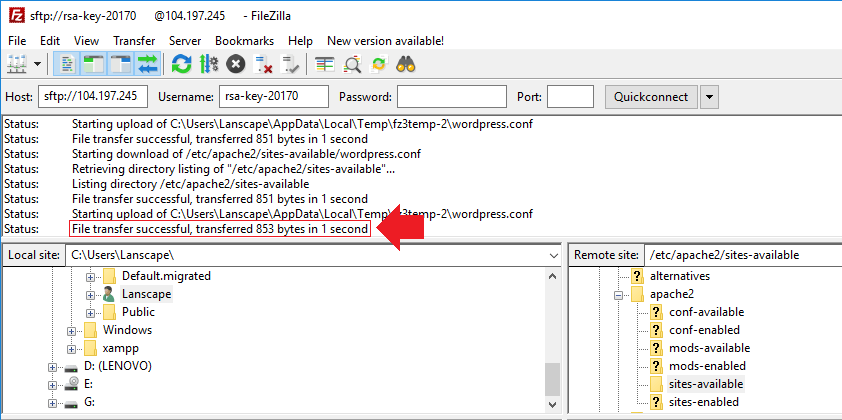Select the Lanscape local folder
The image size is (842, 420).
point(146,294)
